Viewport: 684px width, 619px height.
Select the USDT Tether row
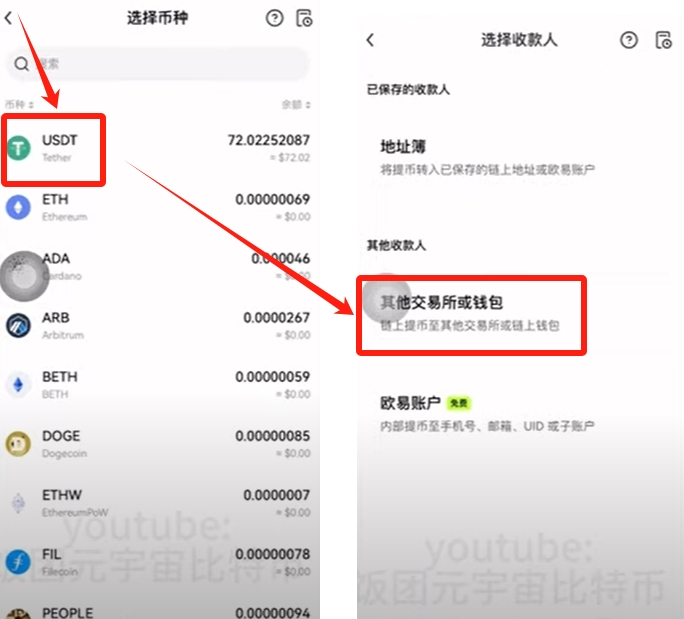157,148
